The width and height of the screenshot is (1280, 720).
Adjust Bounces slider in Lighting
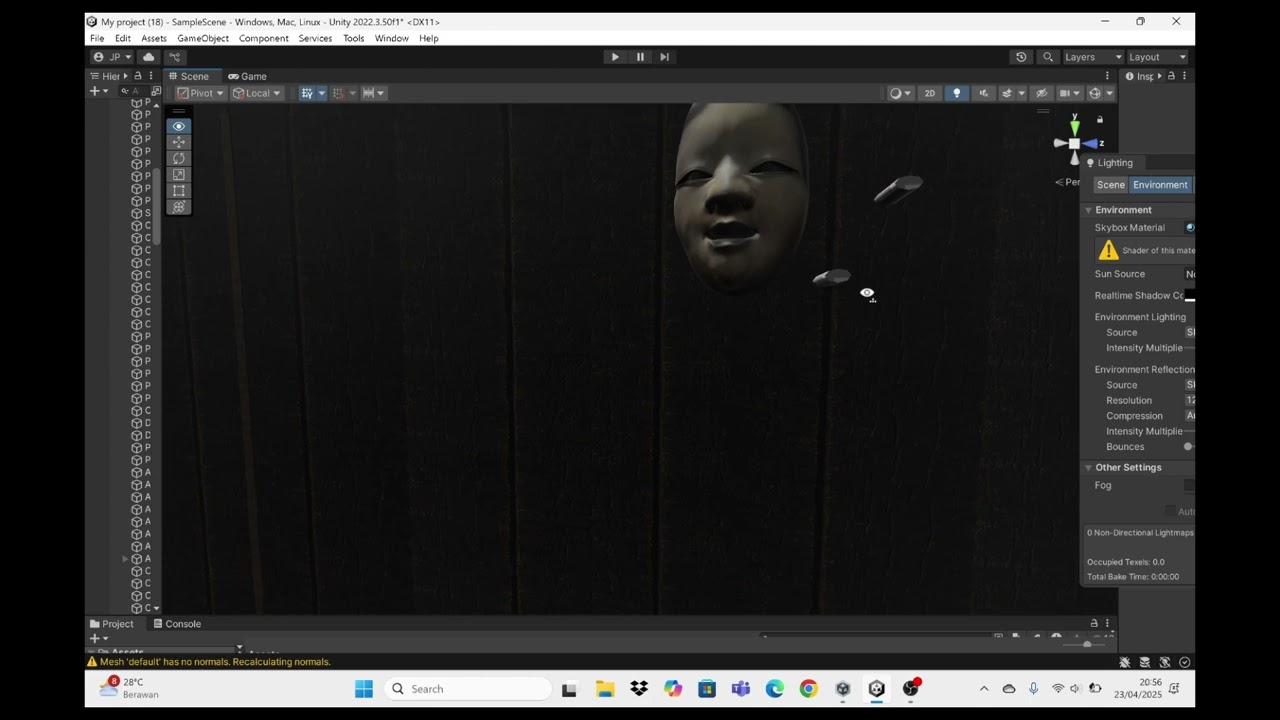click(1189, 447)
